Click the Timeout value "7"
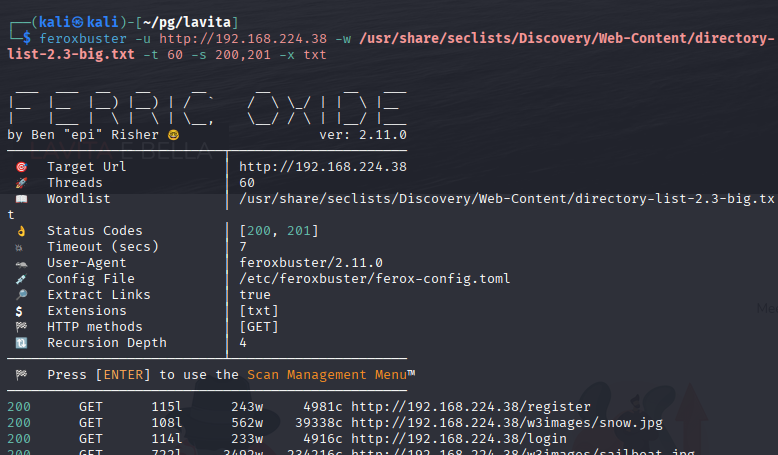Image resolution: width=778 pixels, height=455 pixels. click(x=243, y=247)
